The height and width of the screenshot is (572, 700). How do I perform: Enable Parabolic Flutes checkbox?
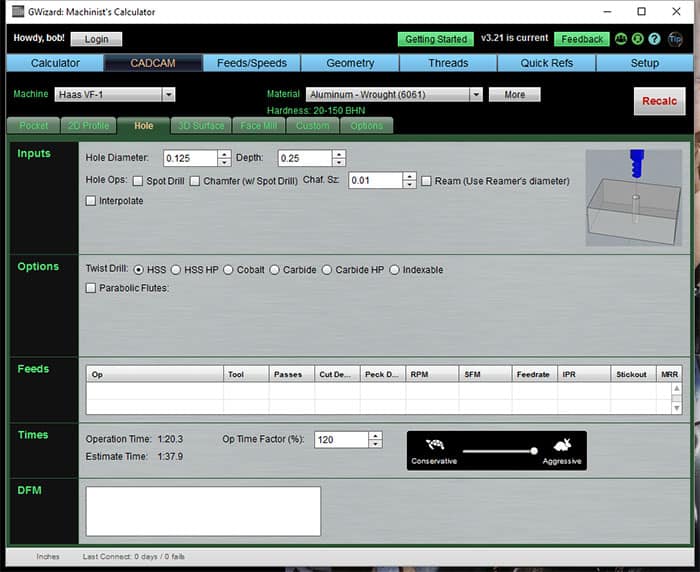91,288
